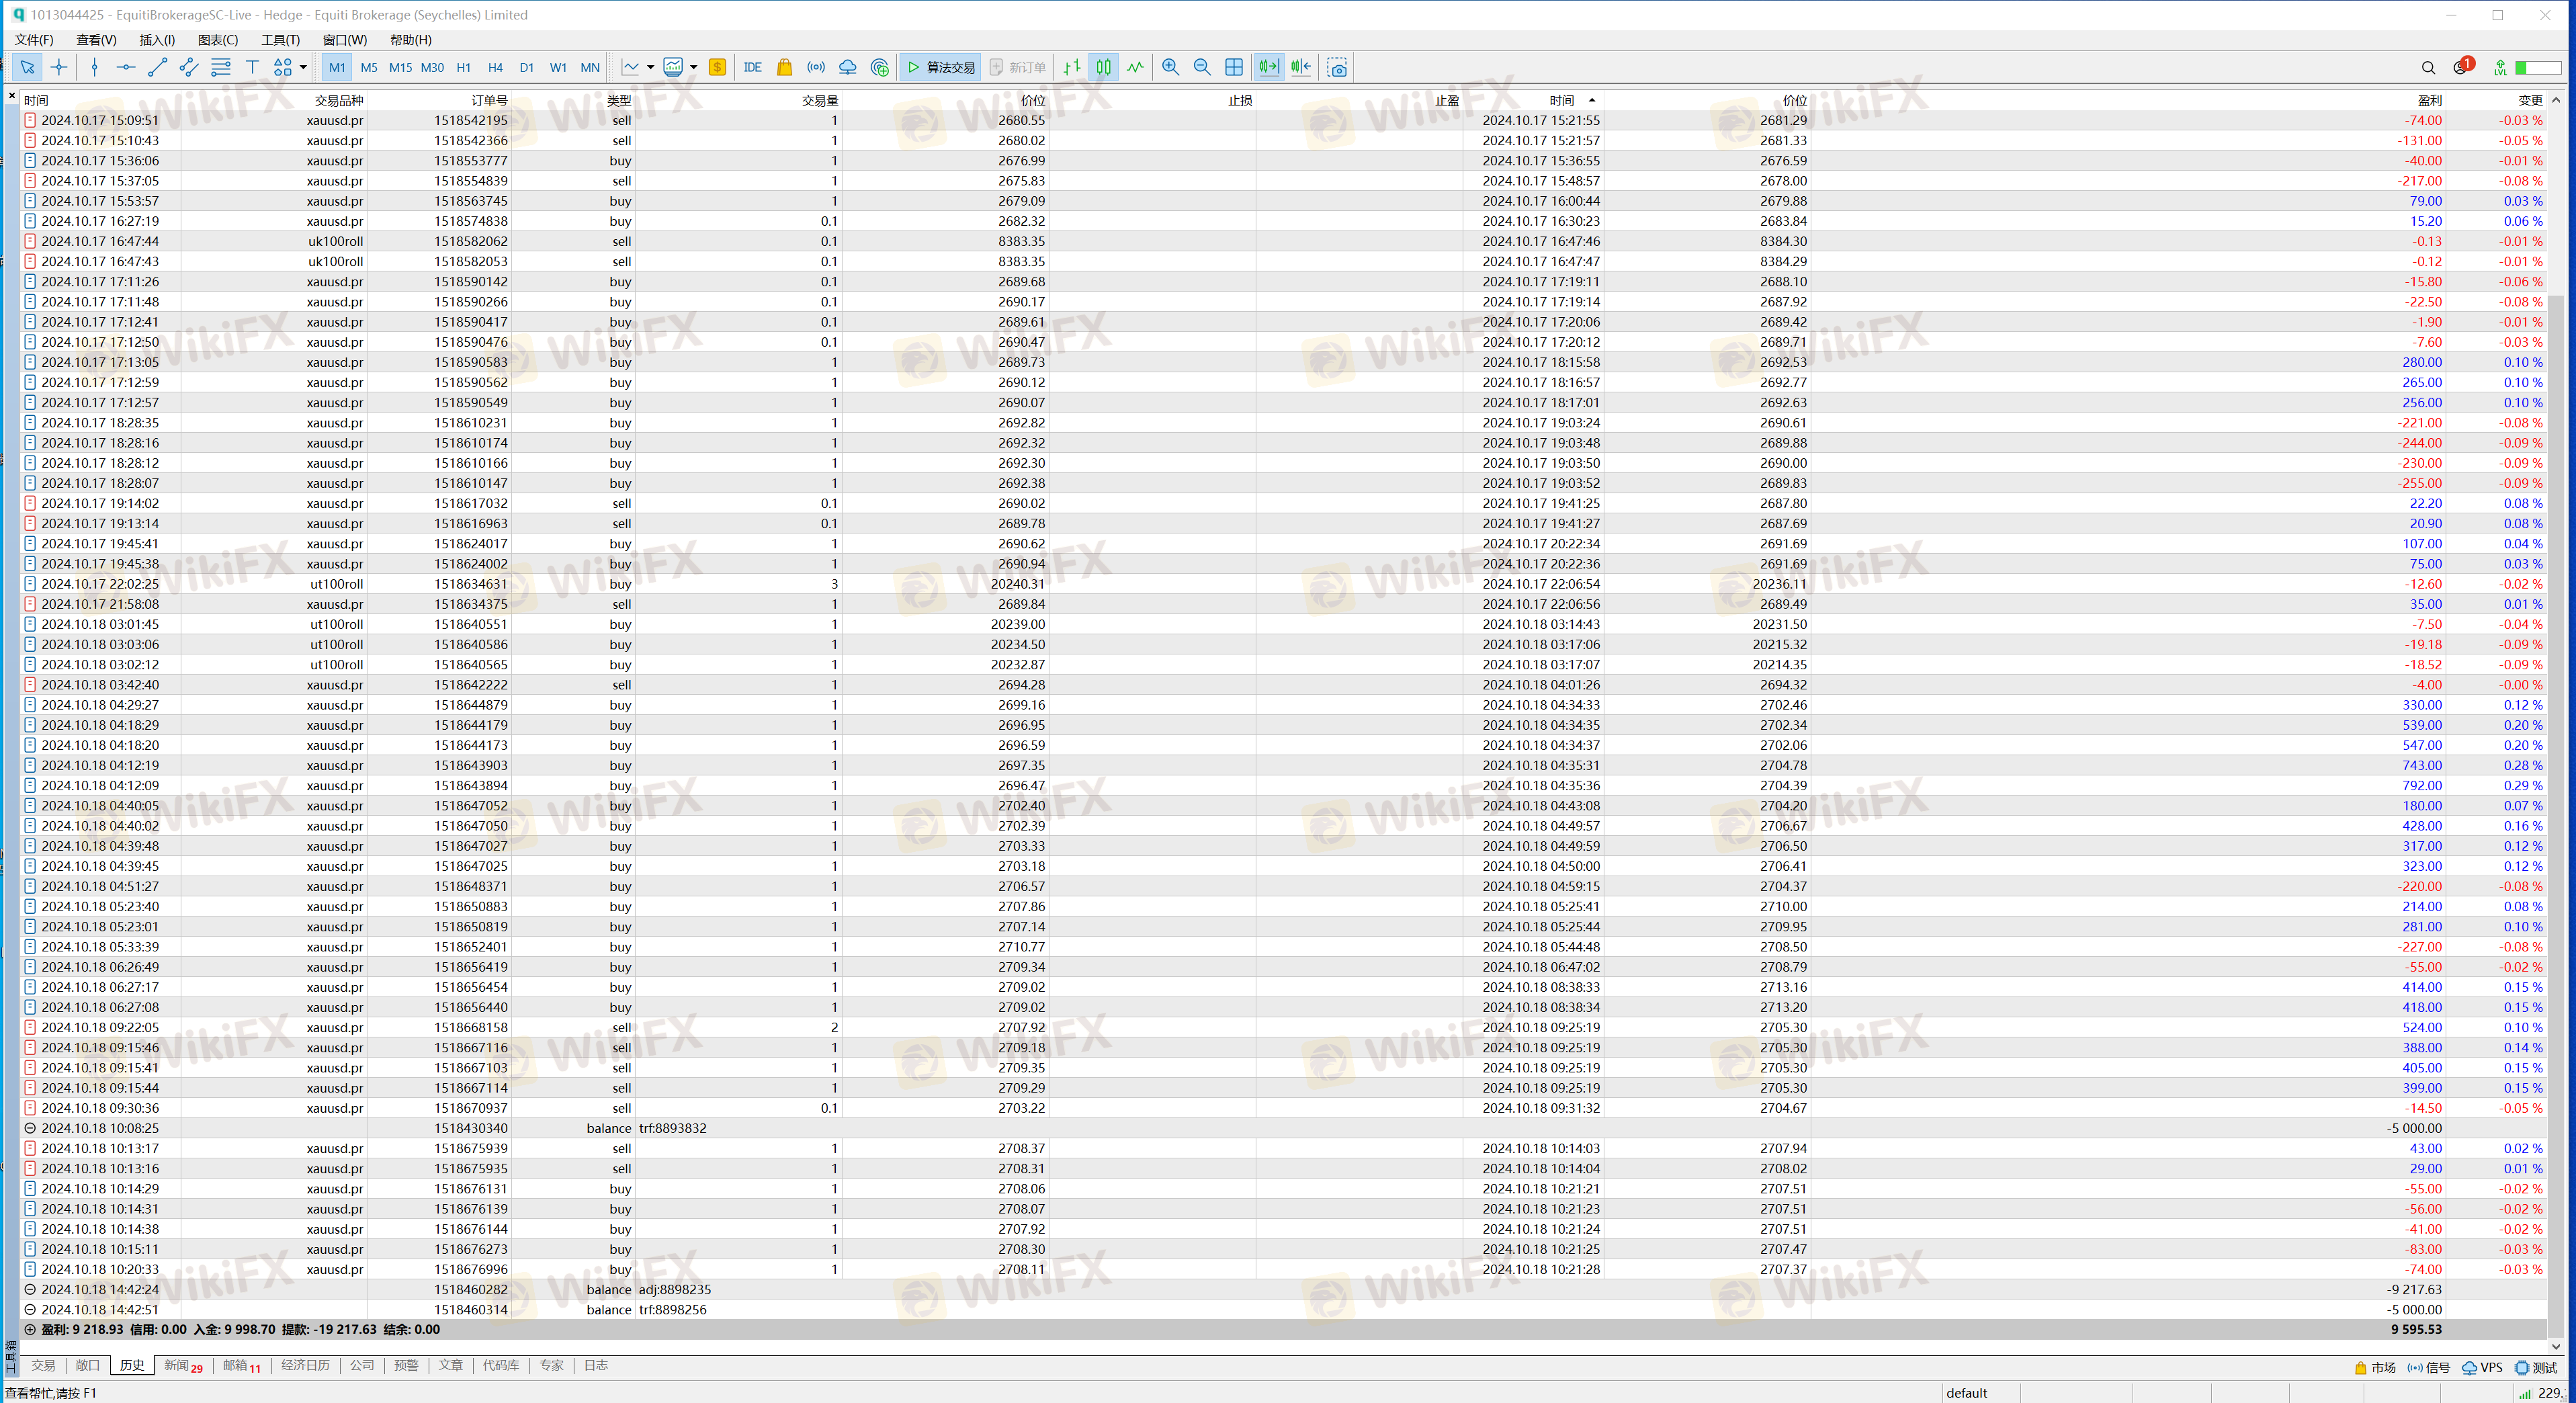Screen dimensions: 2576x1403
Task: Open the chart templates dropdown arrow
Action: click(693, 67)
